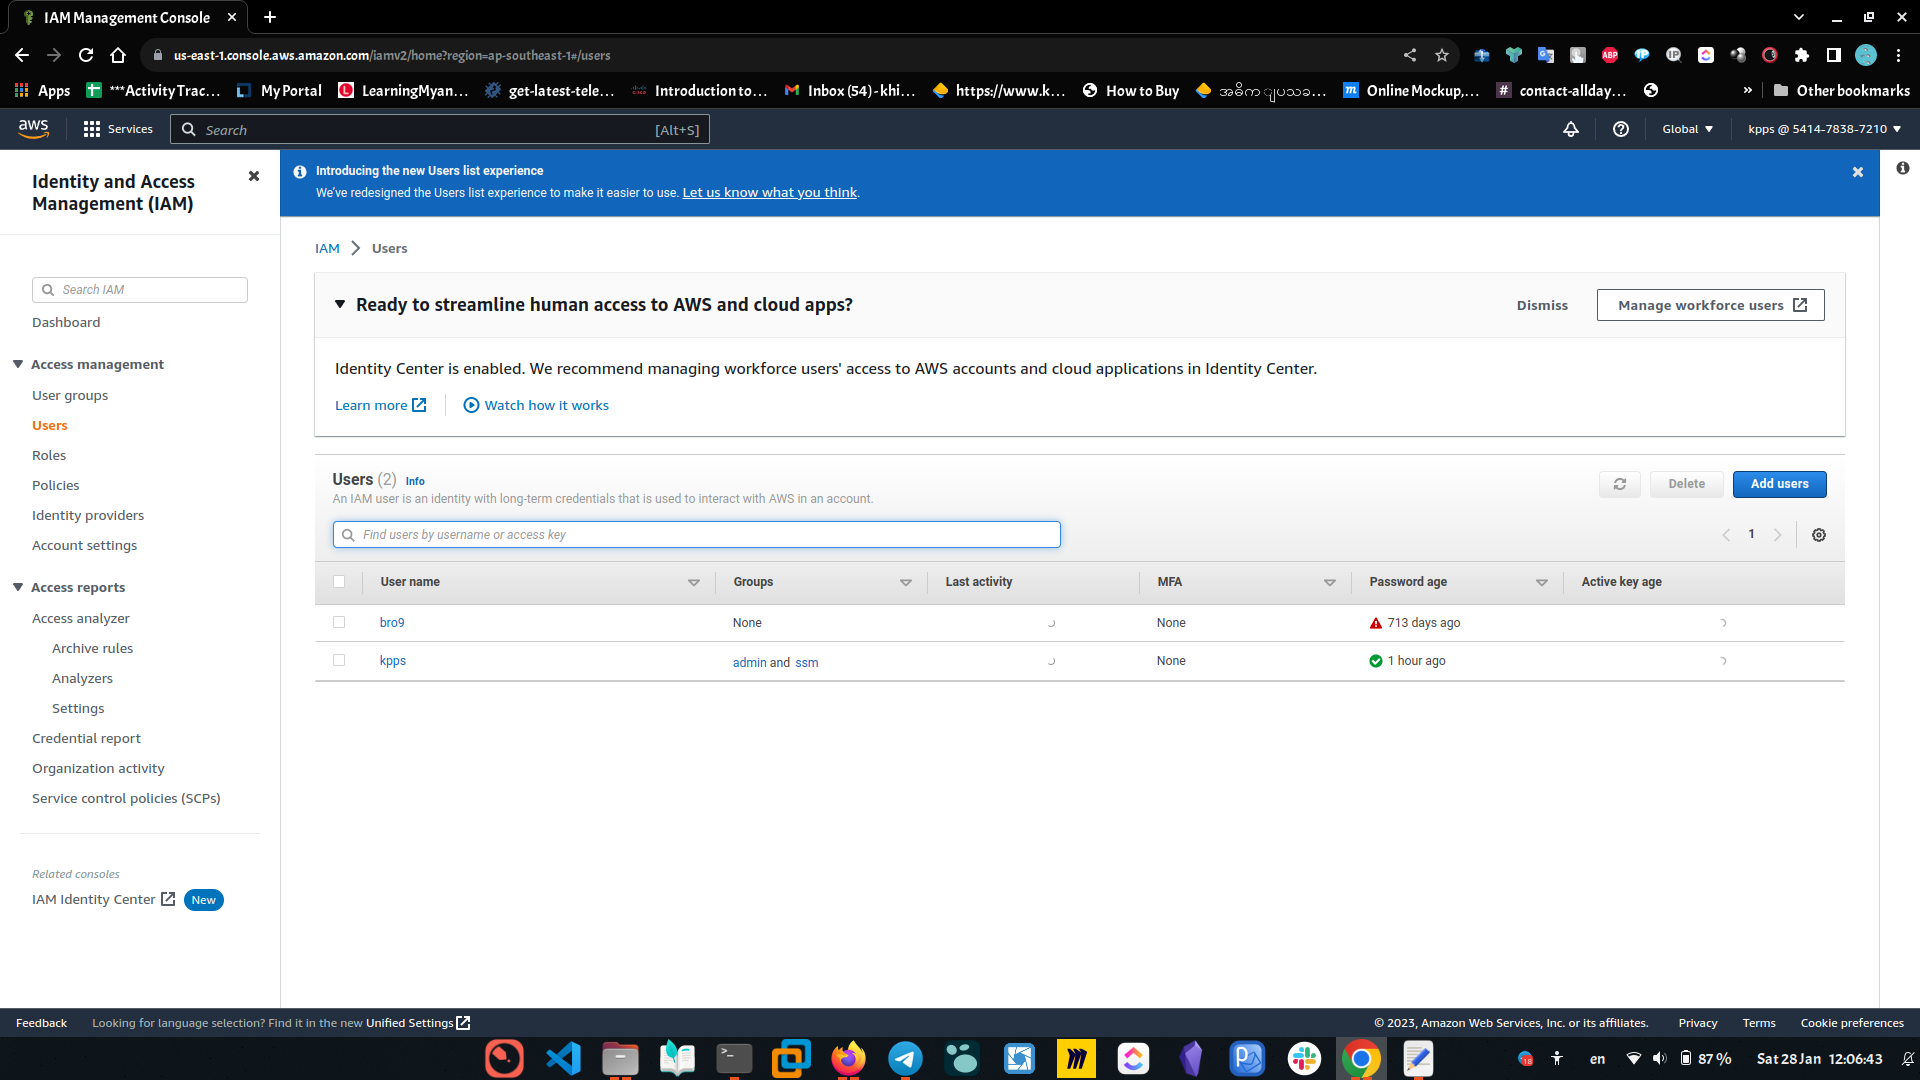
Task: Open Firefox from the taskbar
Action: (x=848, y=1058)
